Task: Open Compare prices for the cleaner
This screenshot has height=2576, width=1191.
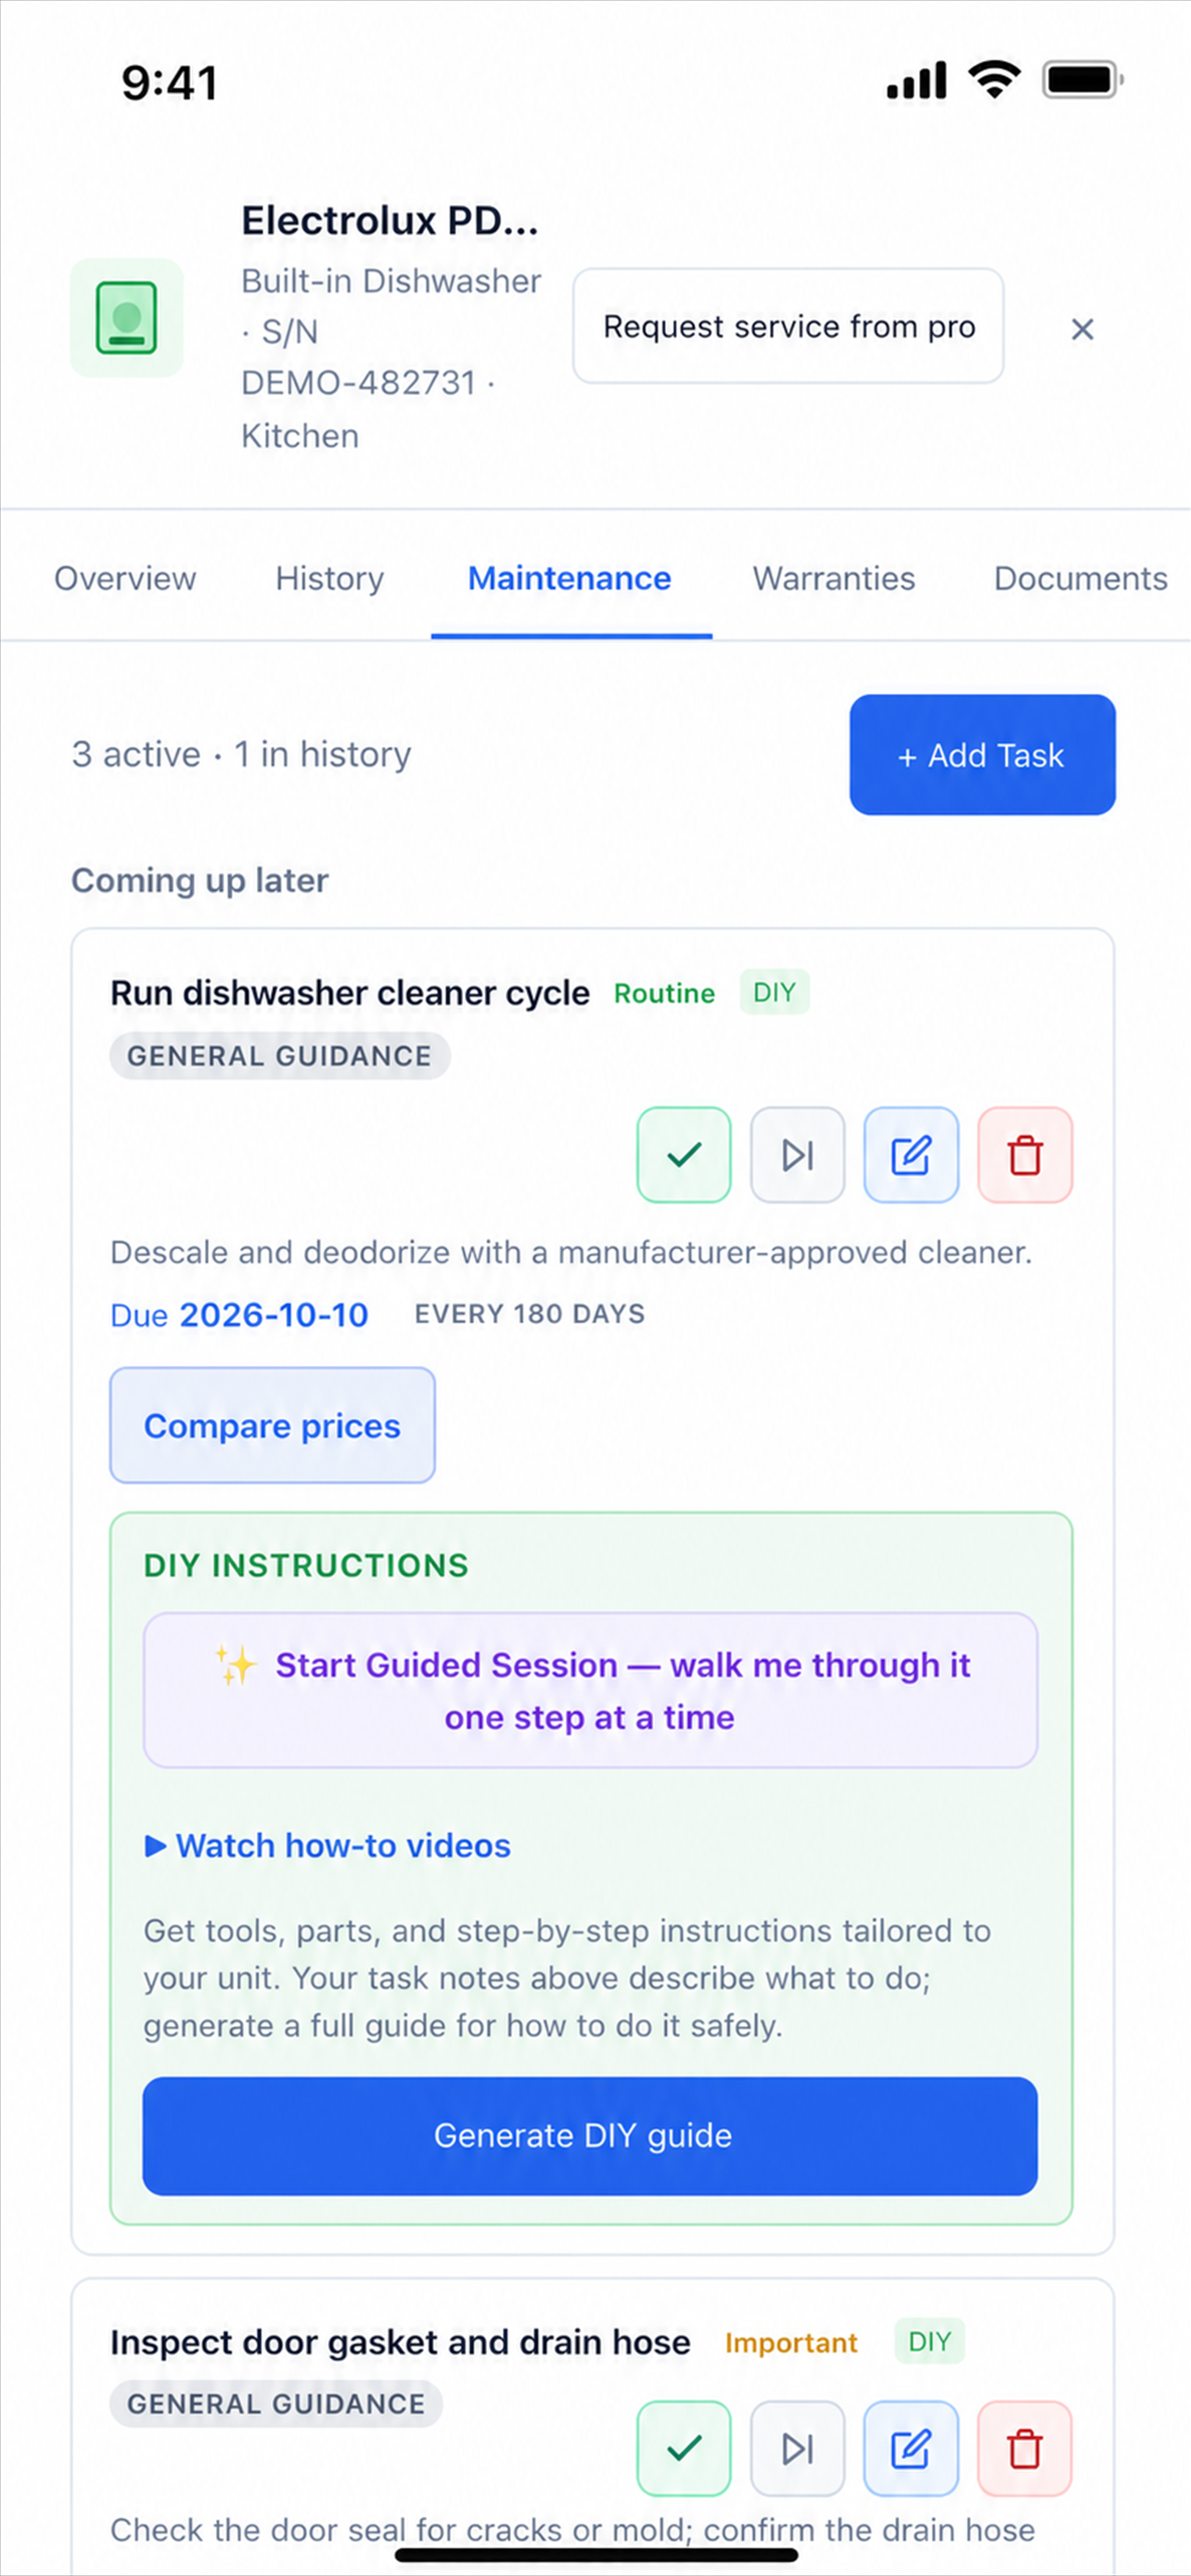Action: point(272,1425)
